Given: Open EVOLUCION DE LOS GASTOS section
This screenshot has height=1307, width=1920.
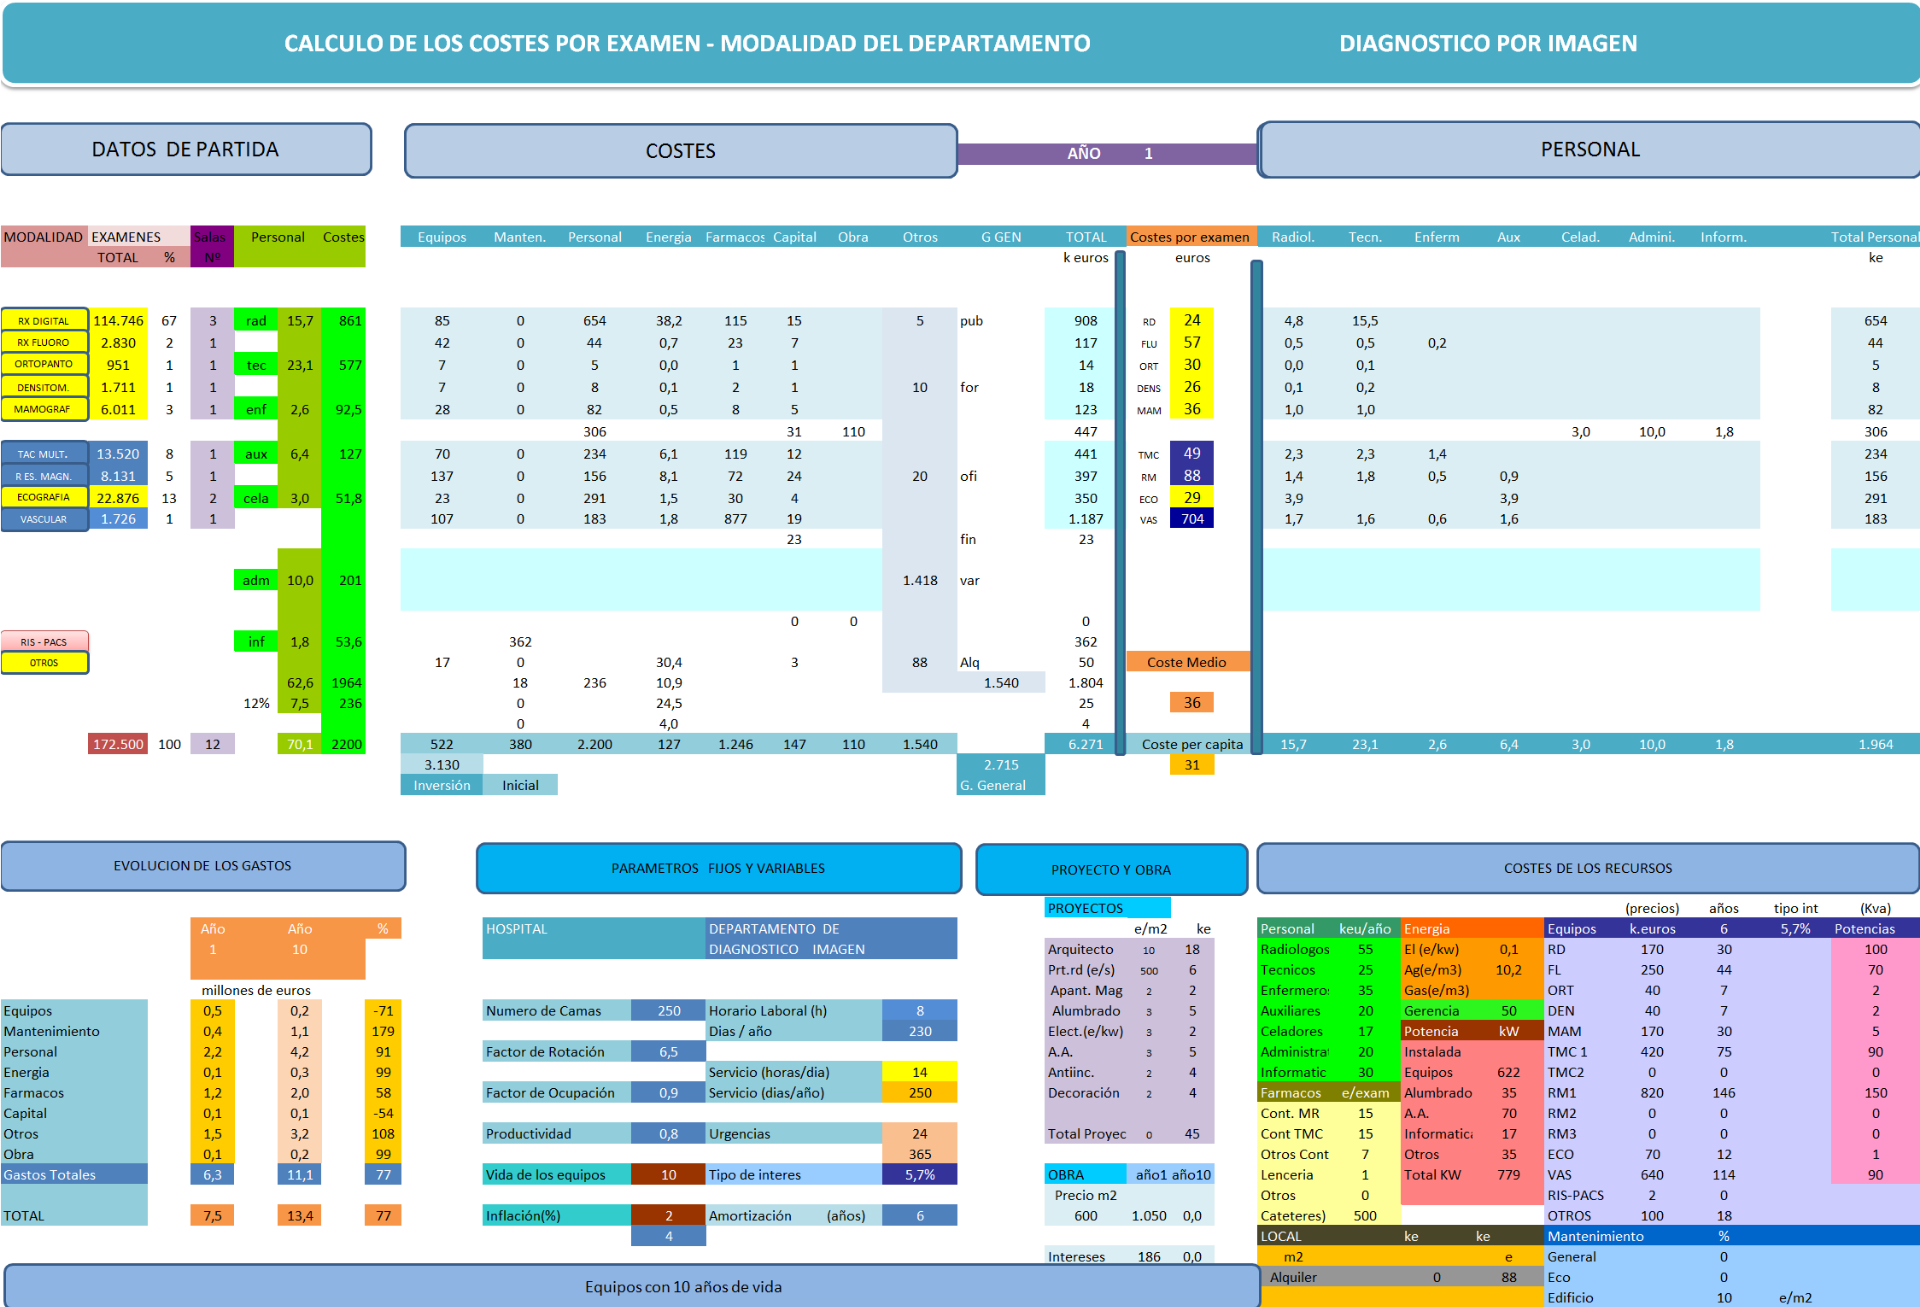Looking at the screenshot, I should 203,866.
